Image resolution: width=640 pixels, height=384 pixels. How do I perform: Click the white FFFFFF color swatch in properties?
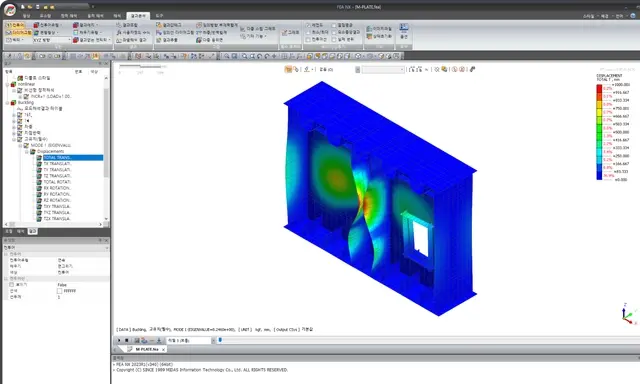pyautogui.click(x=60, y=291)
